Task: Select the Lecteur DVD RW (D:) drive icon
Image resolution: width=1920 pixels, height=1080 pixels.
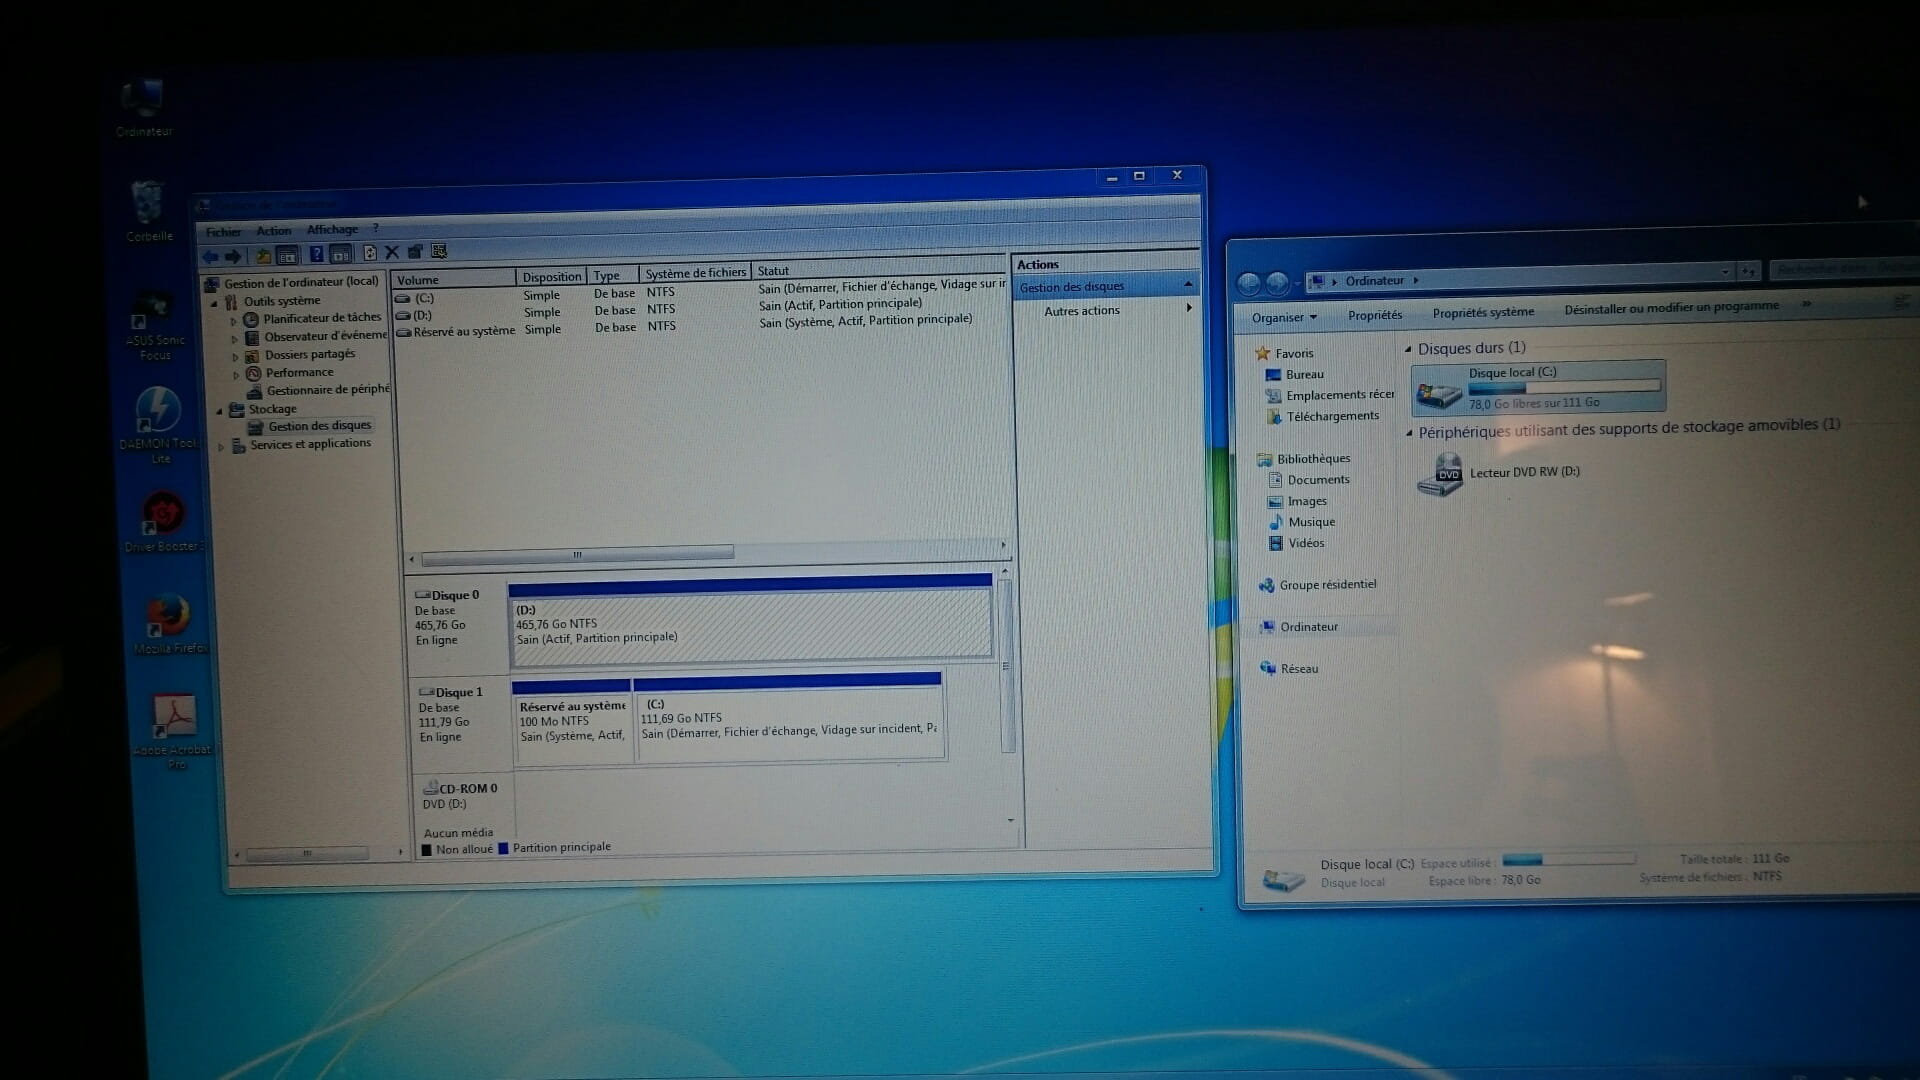Action: 1440,474
